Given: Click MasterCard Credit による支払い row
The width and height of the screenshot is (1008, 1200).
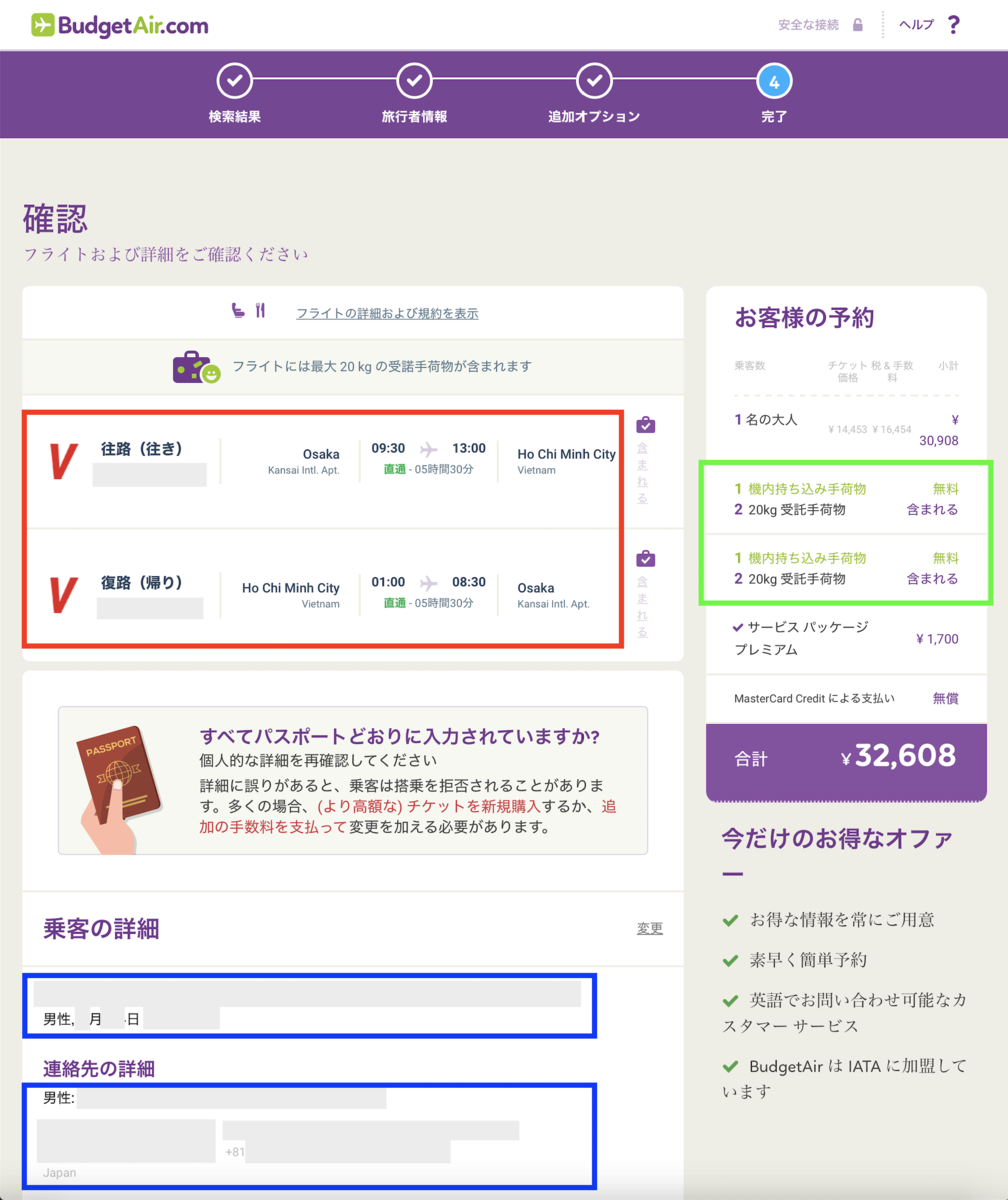Looking at the screenshot, I should (845, 698).
